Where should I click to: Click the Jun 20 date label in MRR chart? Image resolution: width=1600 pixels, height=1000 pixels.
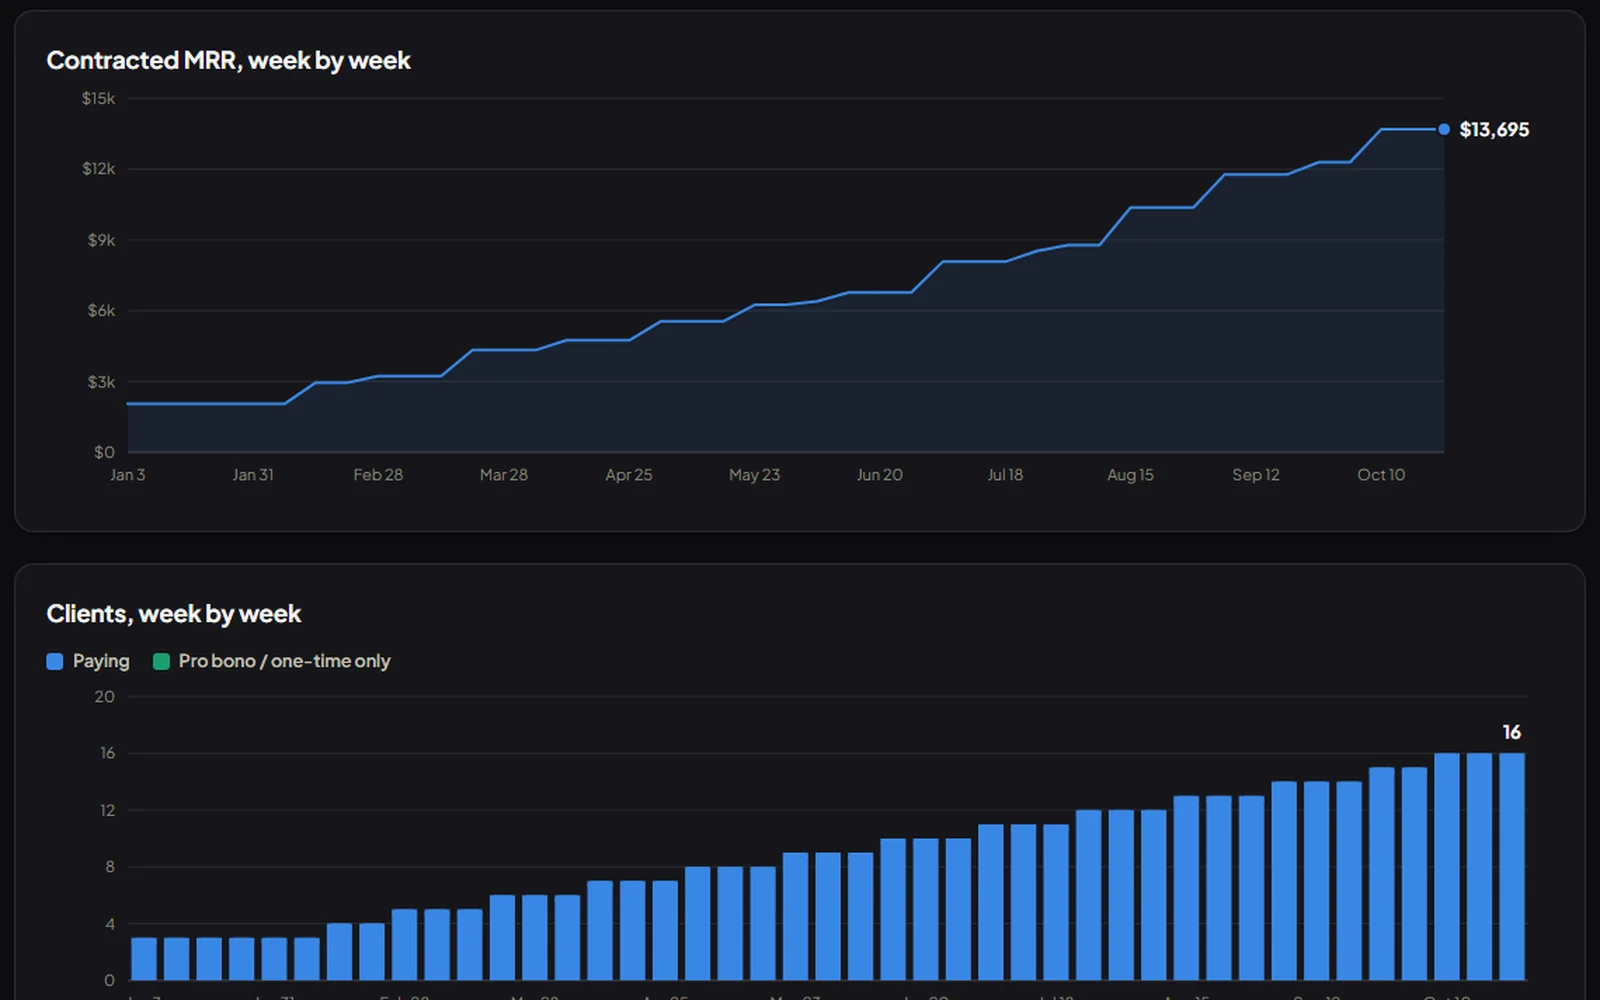click(880, 475)
